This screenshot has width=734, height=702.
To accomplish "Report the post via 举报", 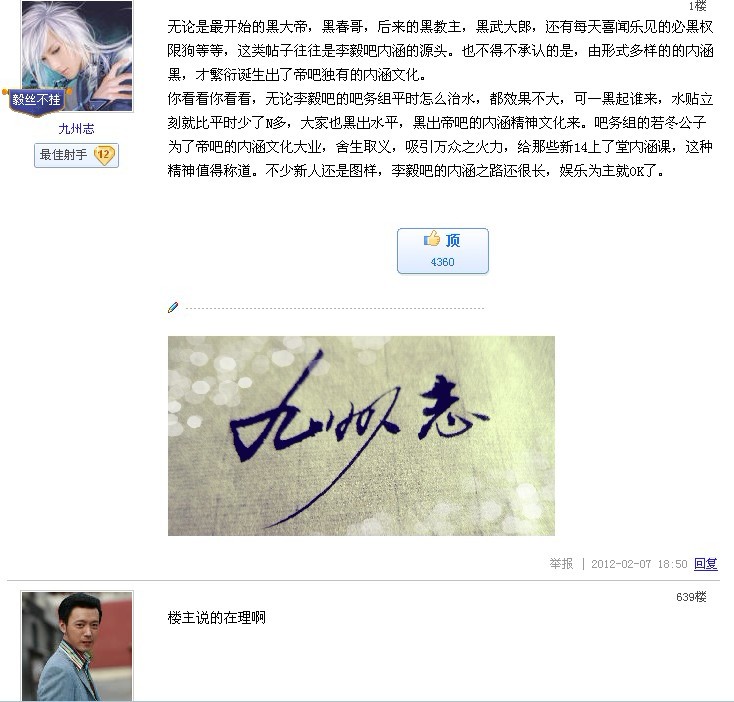I will click(x=561, y=563).
